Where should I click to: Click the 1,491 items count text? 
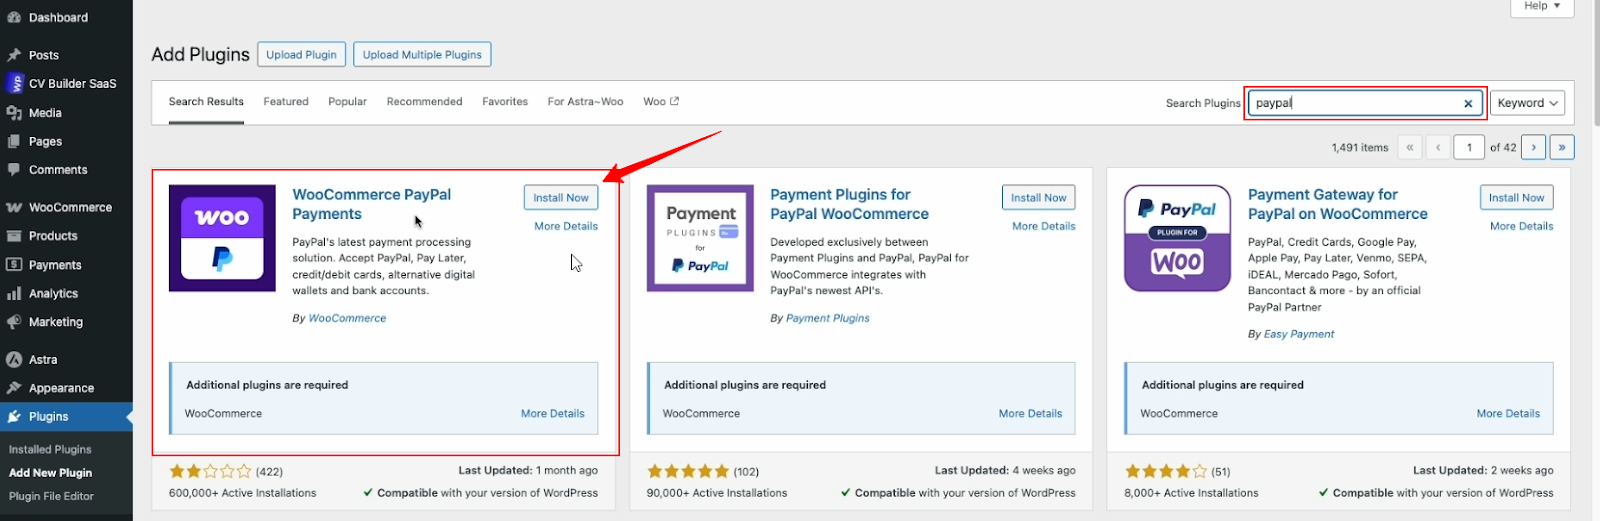1360,148
